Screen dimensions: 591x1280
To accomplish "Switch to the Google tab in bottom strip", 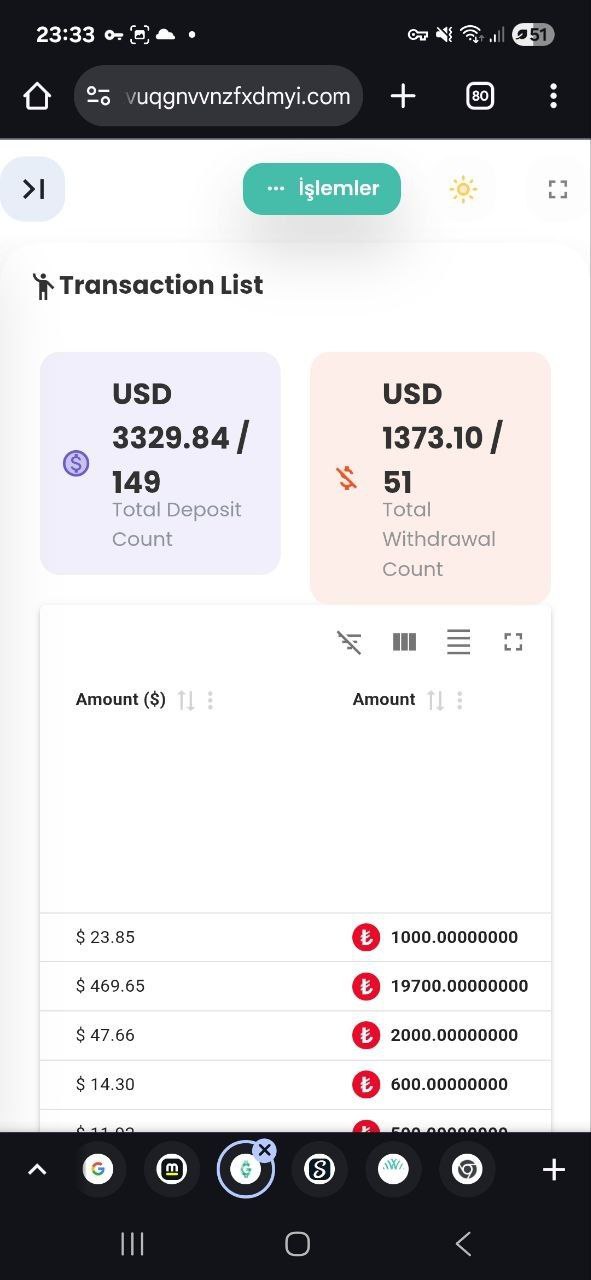I will point(98,1169).
